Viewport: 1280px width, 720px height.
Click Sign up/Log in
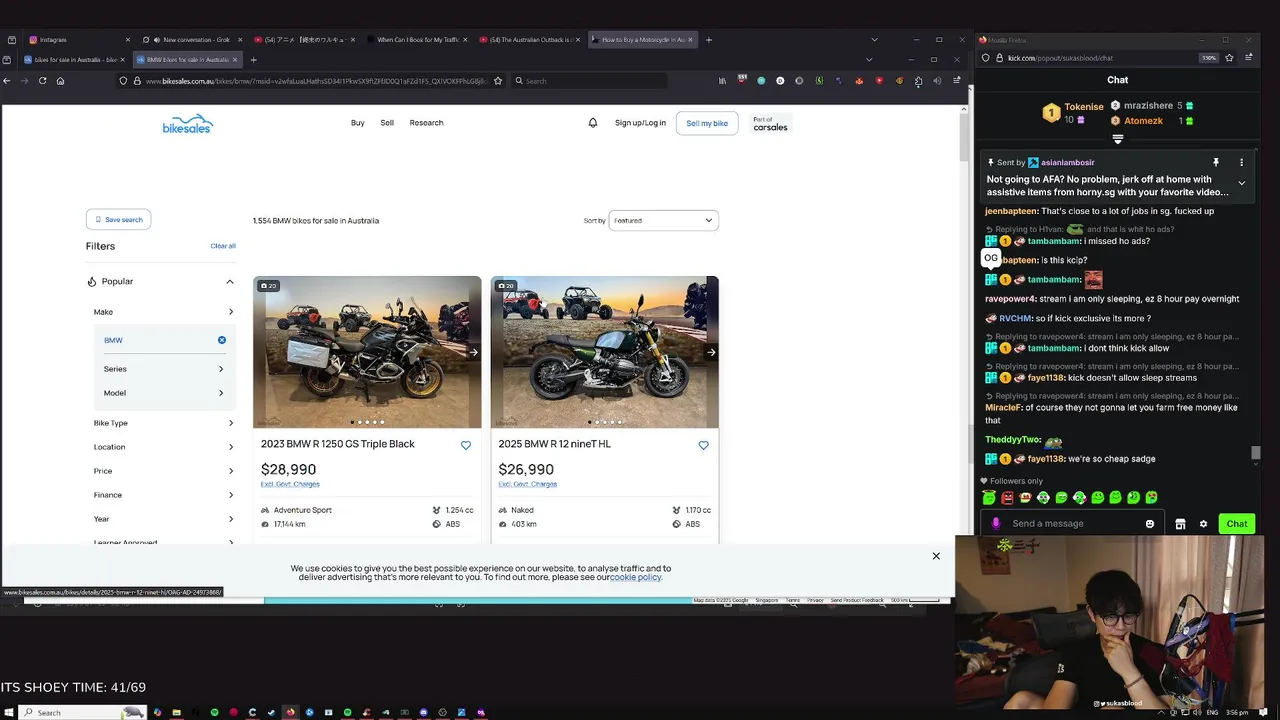[640, 123]
